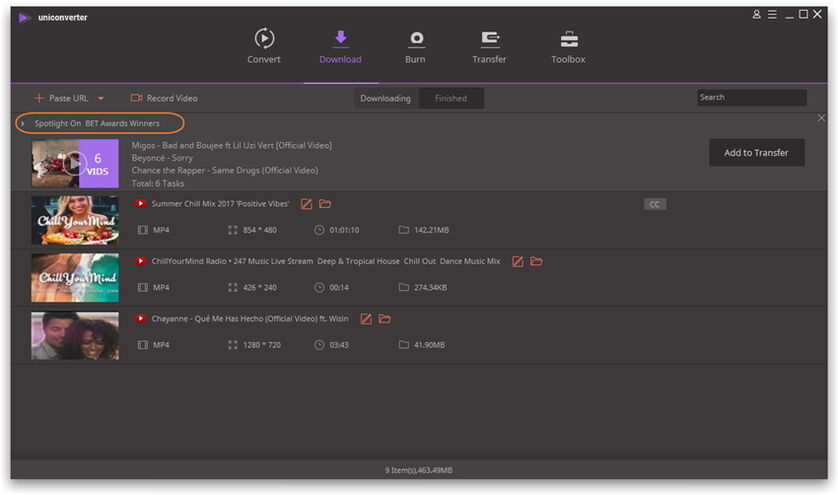Open folder for Summer Chill Mix 2017

tap(325, 204)
